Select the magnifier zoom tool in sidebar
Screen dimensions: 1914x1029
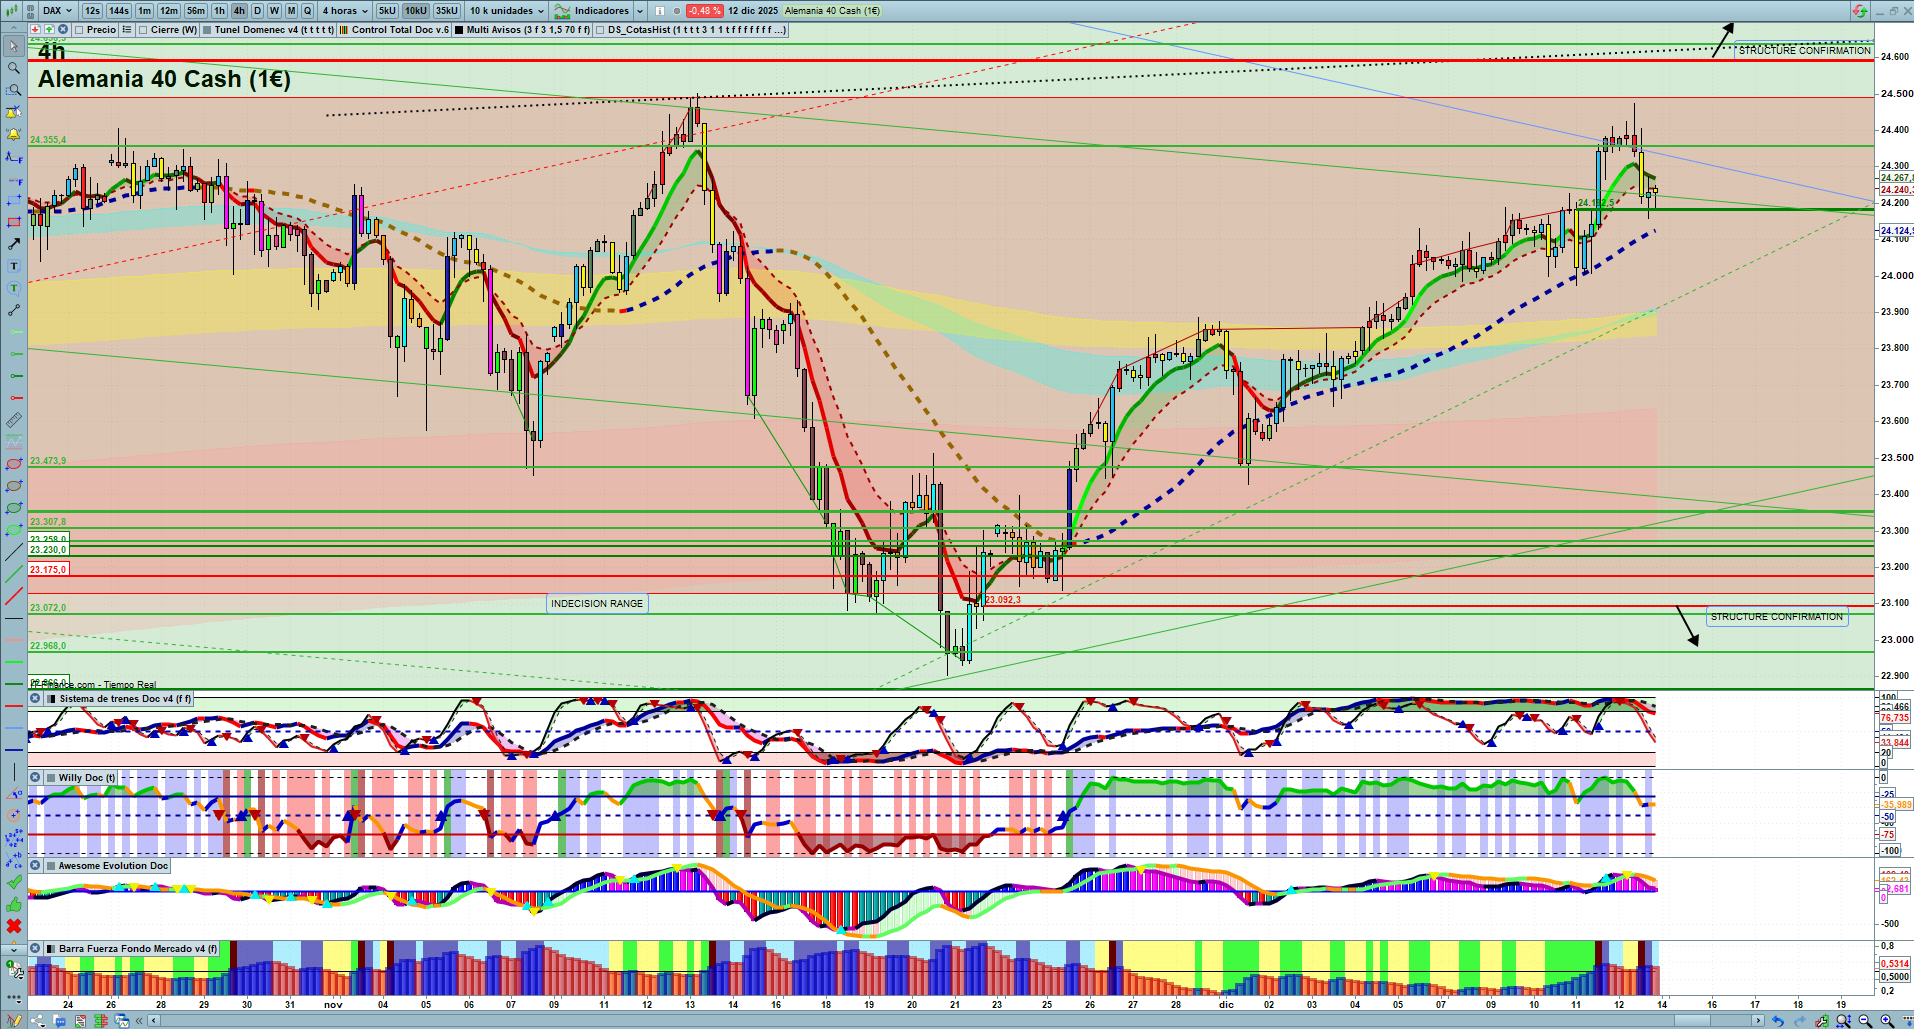pos(14,68)
